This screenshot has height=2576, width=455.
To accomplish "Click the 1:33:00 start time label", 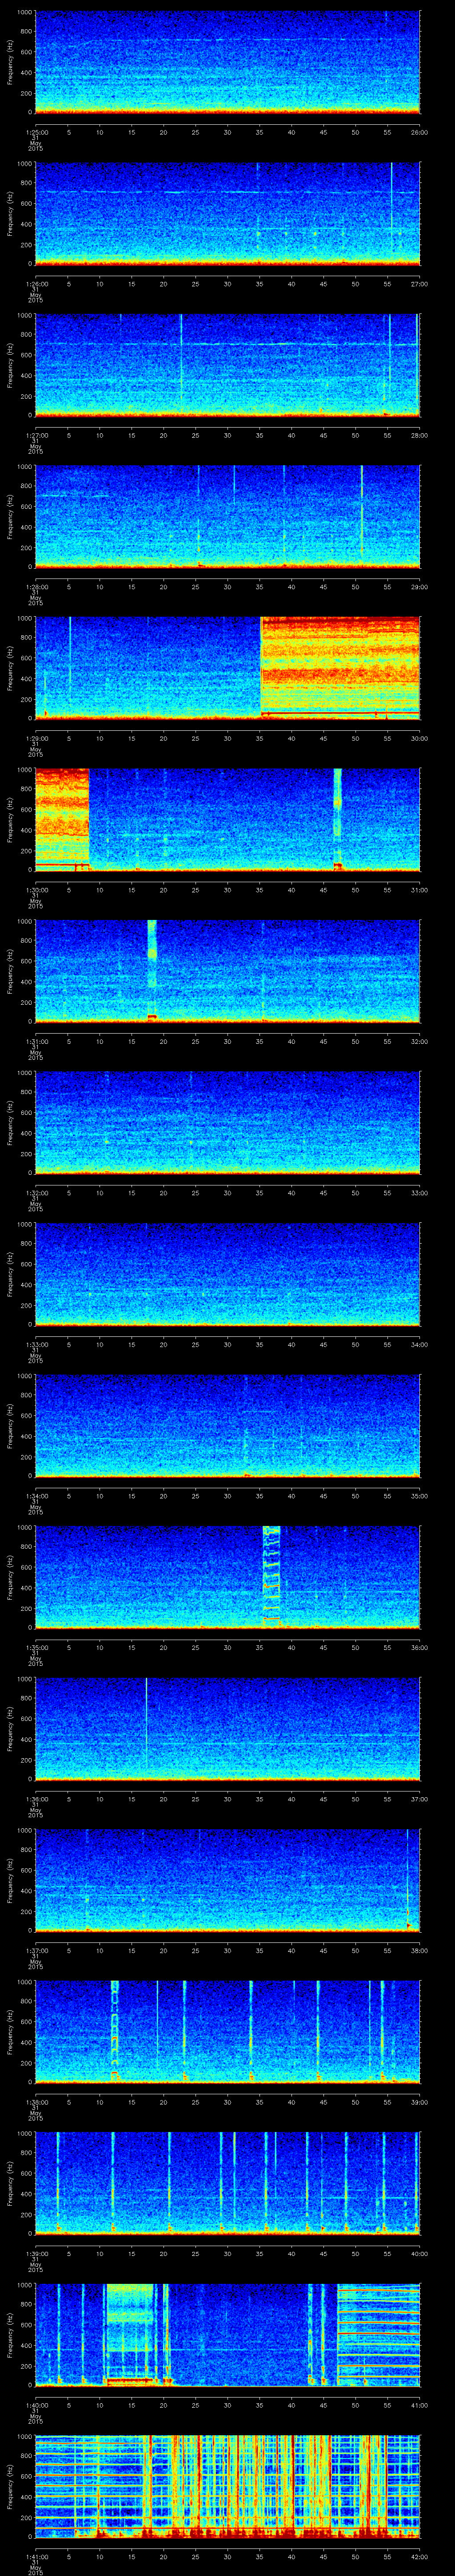I will [x=36, y=1344].
